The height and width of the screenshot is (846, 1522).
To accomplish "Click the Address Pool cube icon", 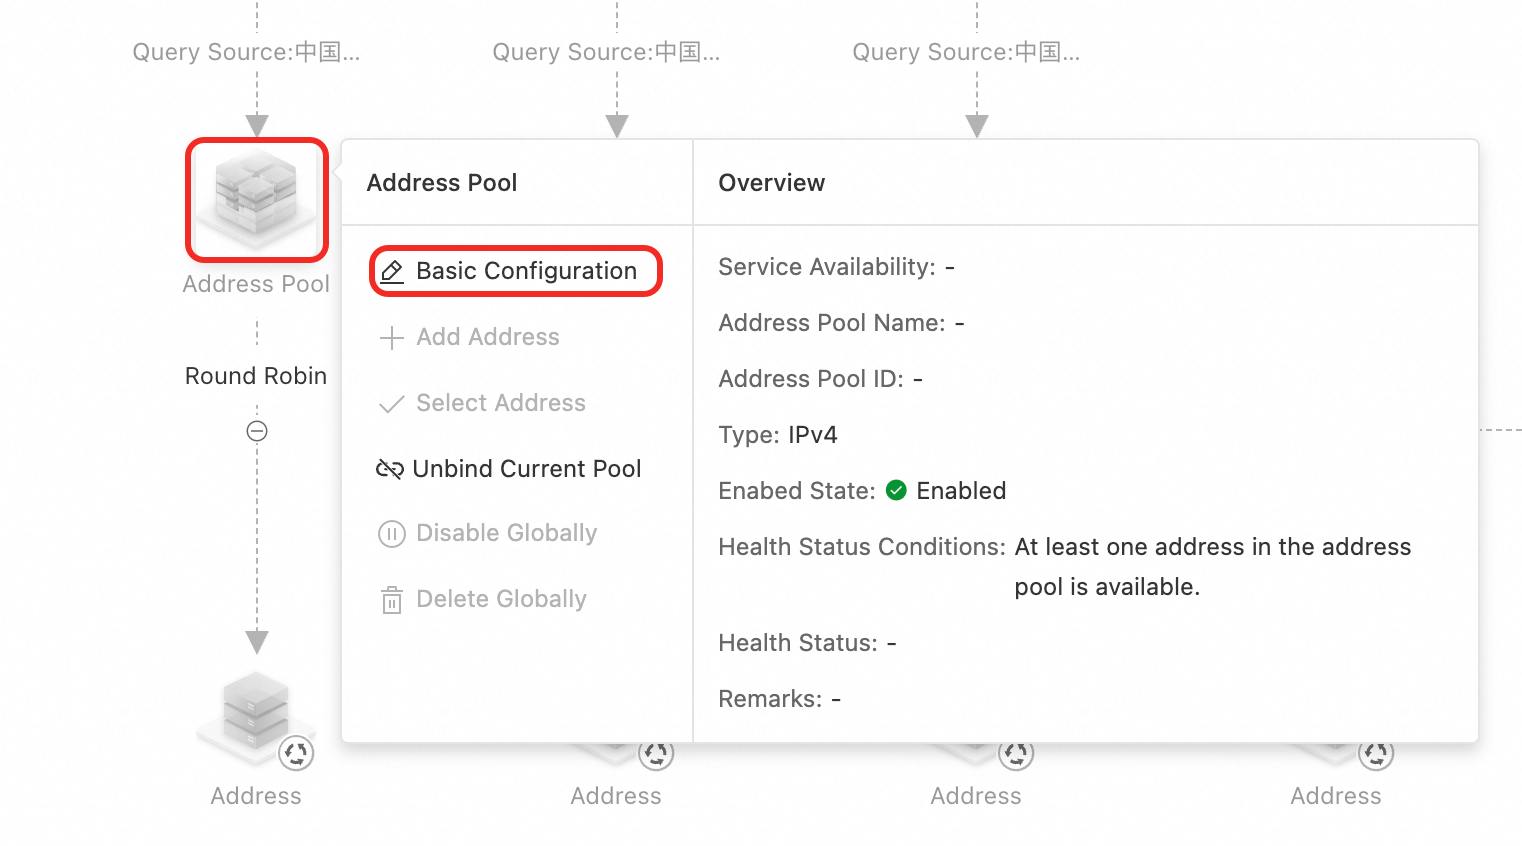I will (x=257, y=196).
